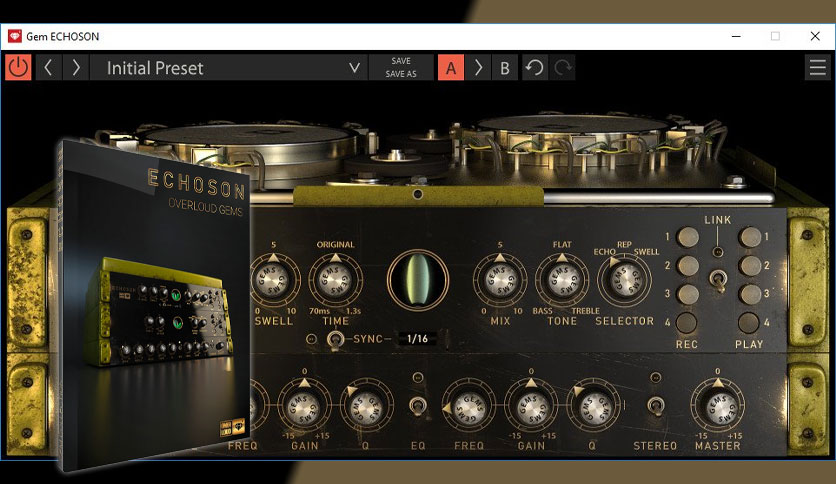Click the TIME knob
The height and width of the screenshot is (484, 836).
pyautogui.click(x=335, y=280)
